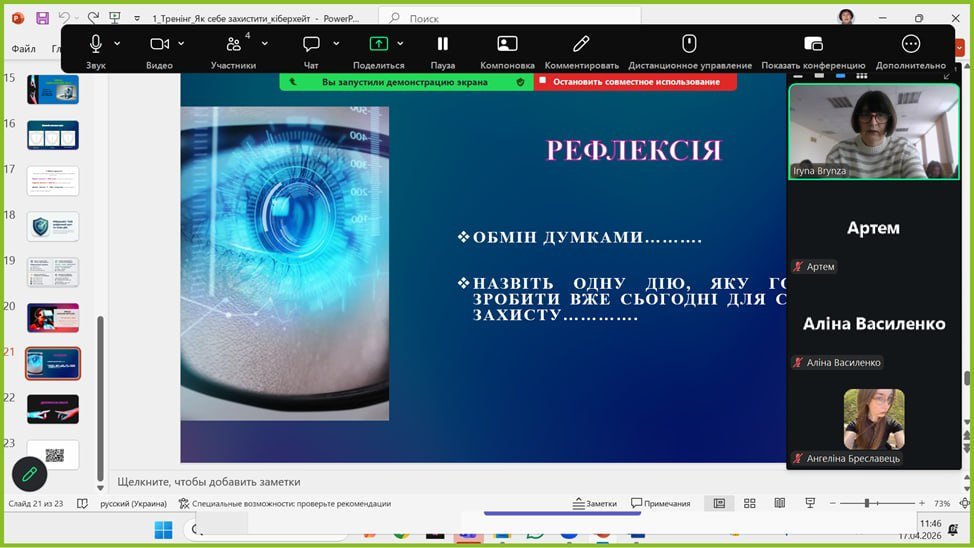Click Остановить совместное использование button

click(636, 82)
